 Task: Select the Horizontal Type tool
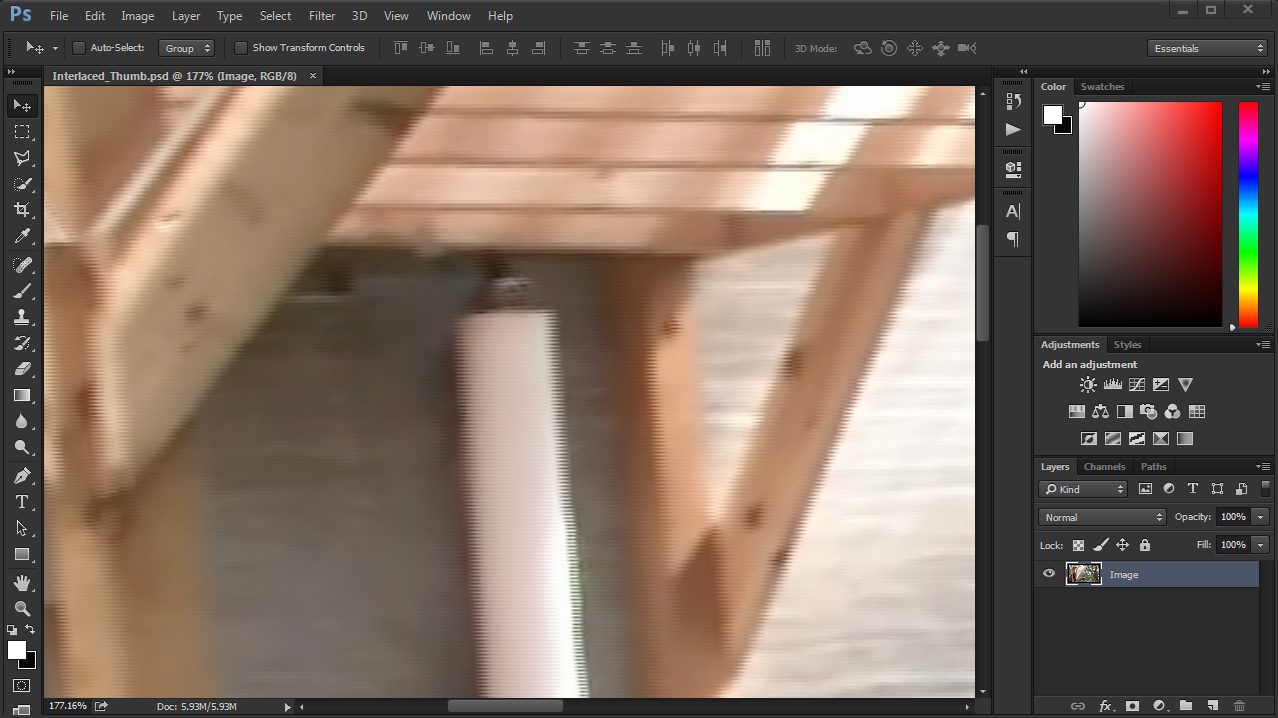(x=22, y=502)
